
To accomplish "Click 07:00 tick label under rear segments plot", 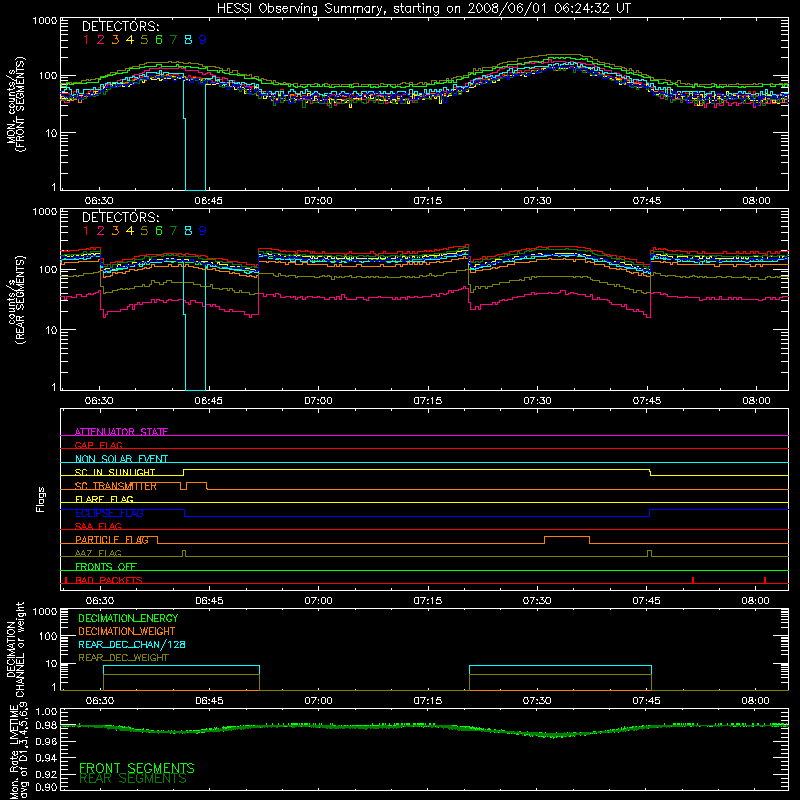I will [318, 401].
